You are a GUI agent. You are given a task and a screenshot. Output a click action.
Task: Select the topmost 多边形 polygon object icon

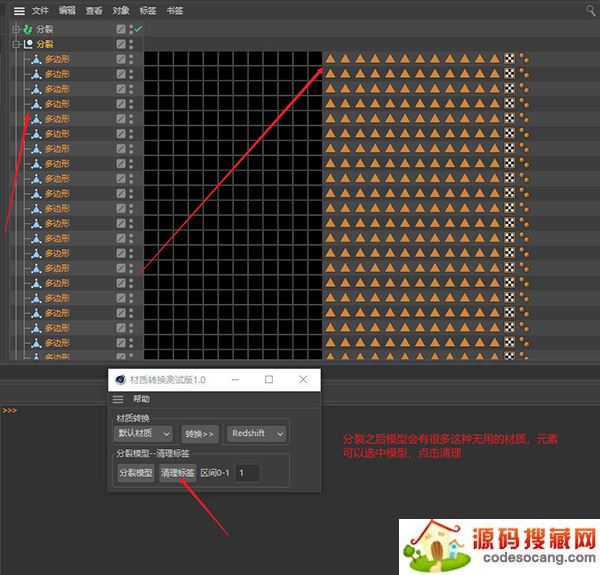tap(36, 59)
